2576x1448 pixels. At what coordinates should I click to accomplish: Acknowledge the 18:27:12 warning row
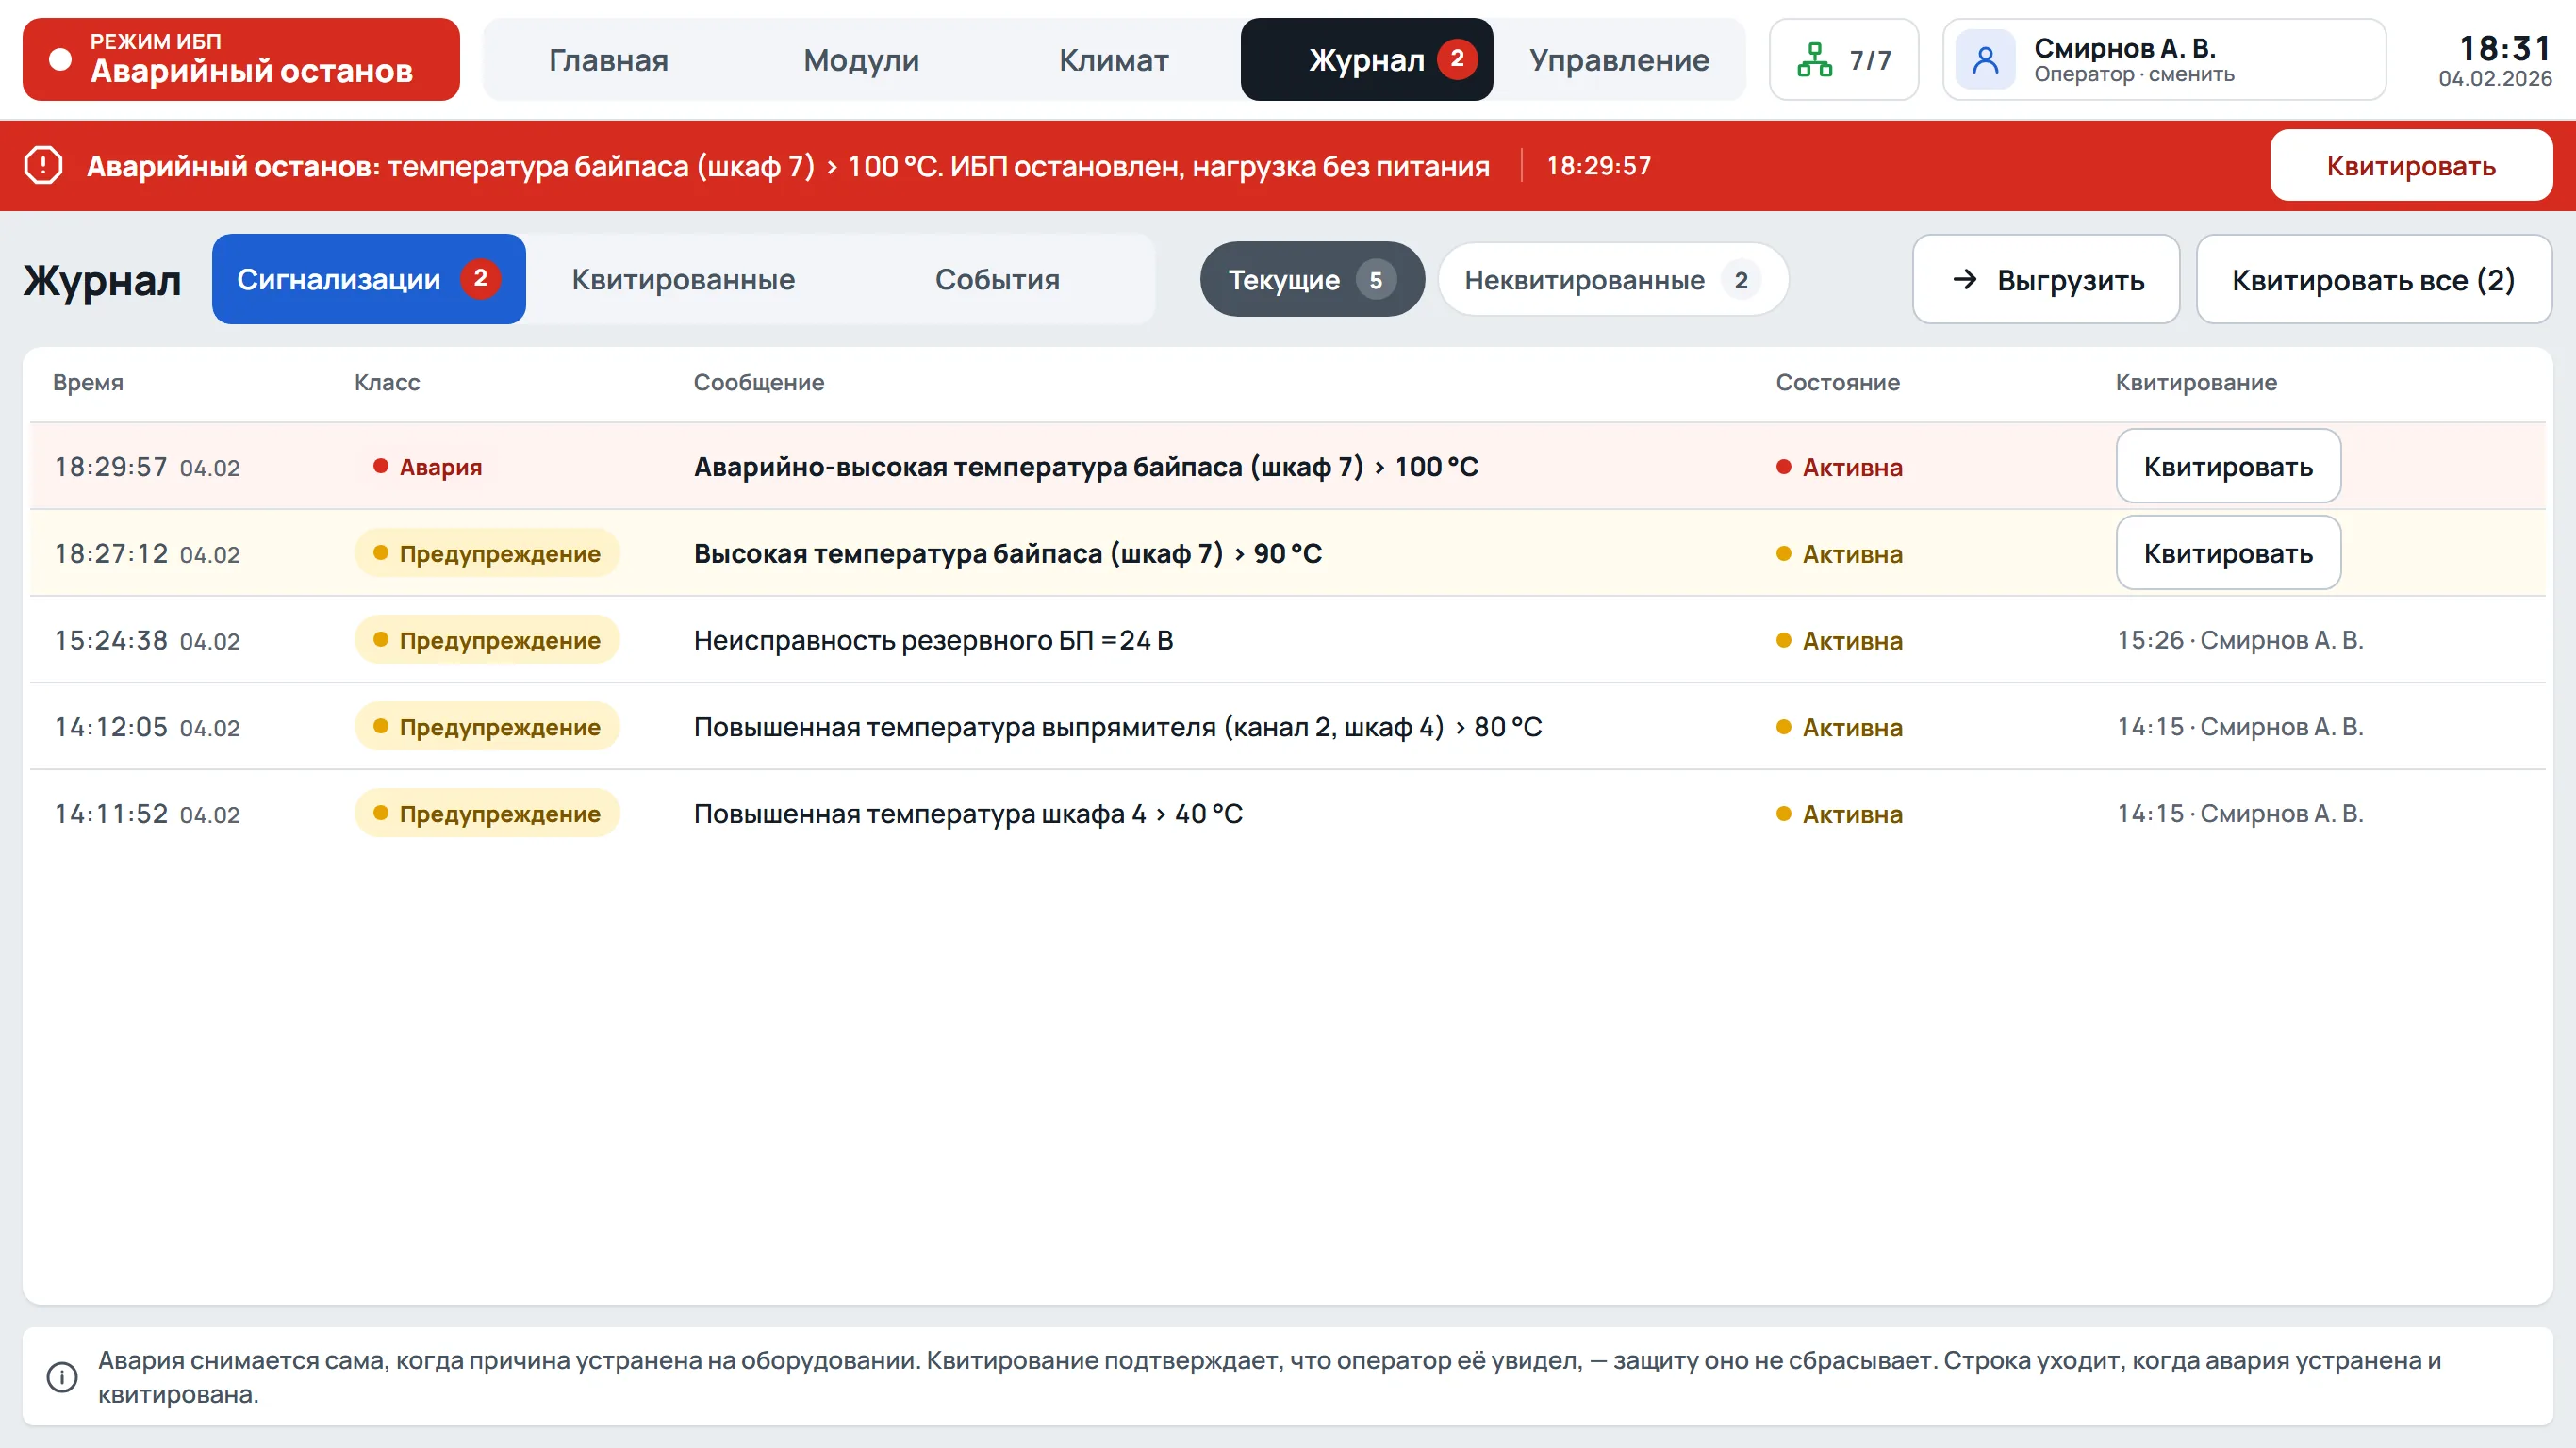tap(2228, 553)
